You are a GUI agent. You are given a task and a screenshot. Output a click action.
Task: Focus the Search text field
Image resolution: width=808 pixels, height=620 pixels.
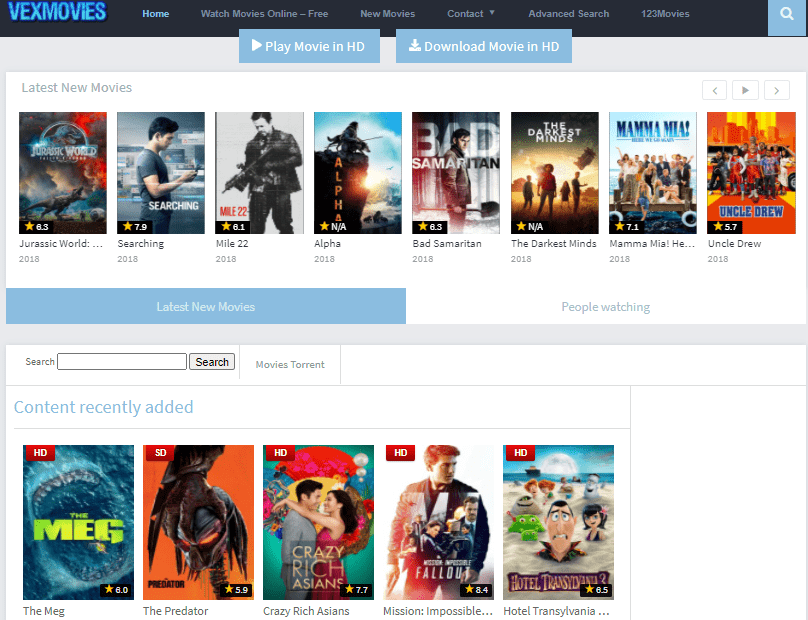click(x=122, y=361)
